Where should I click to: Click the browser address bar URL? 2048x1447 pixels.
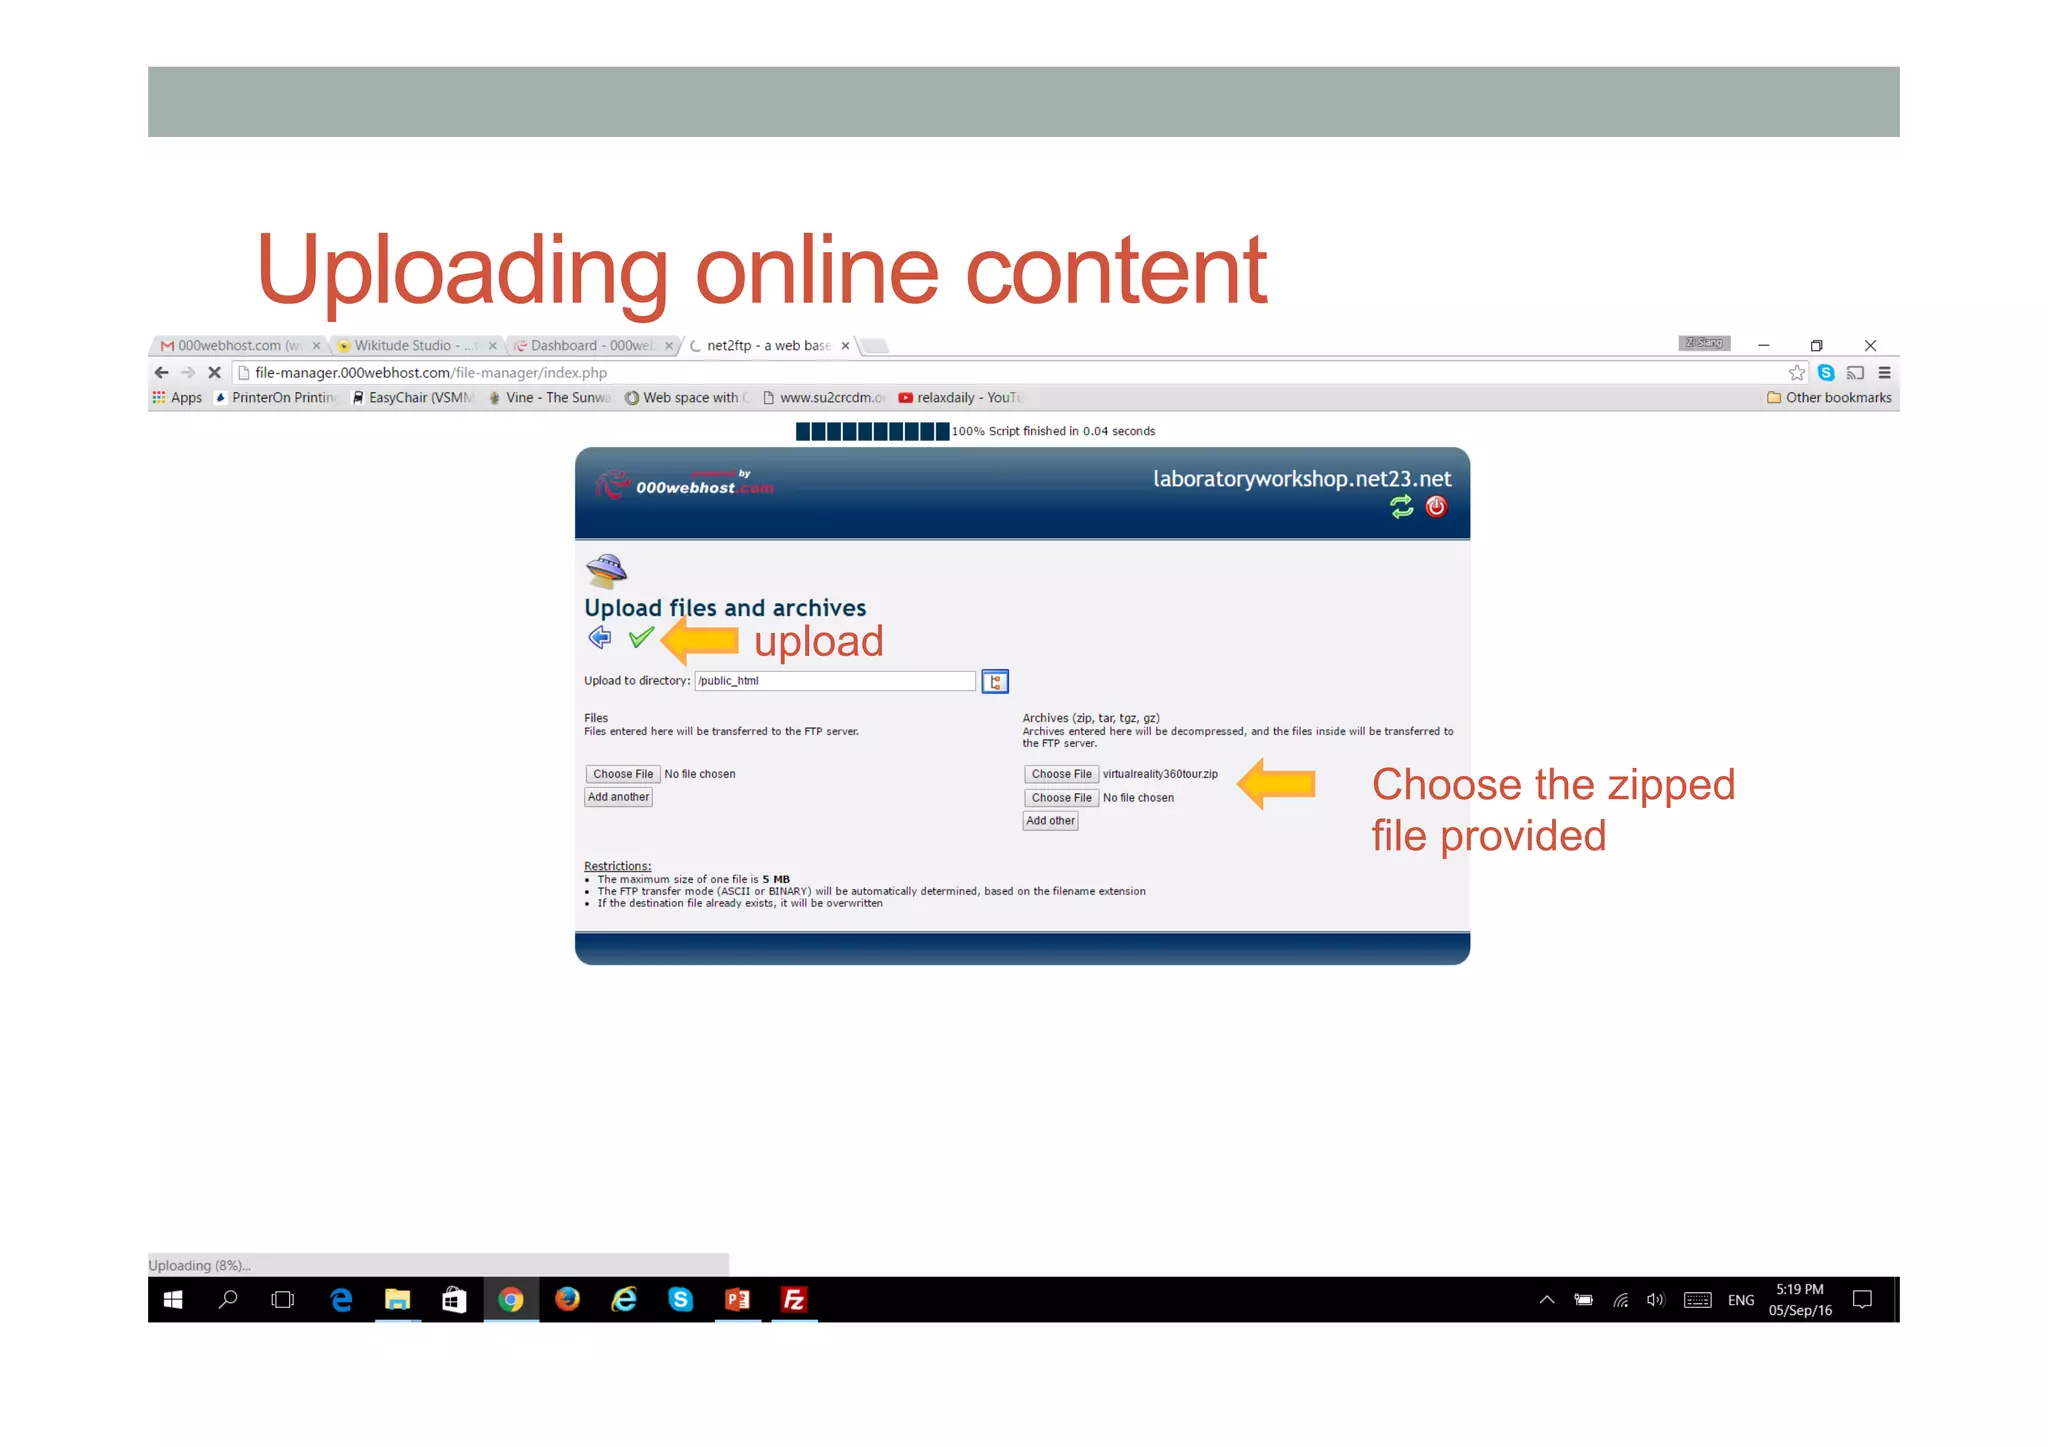pos(431,373)
